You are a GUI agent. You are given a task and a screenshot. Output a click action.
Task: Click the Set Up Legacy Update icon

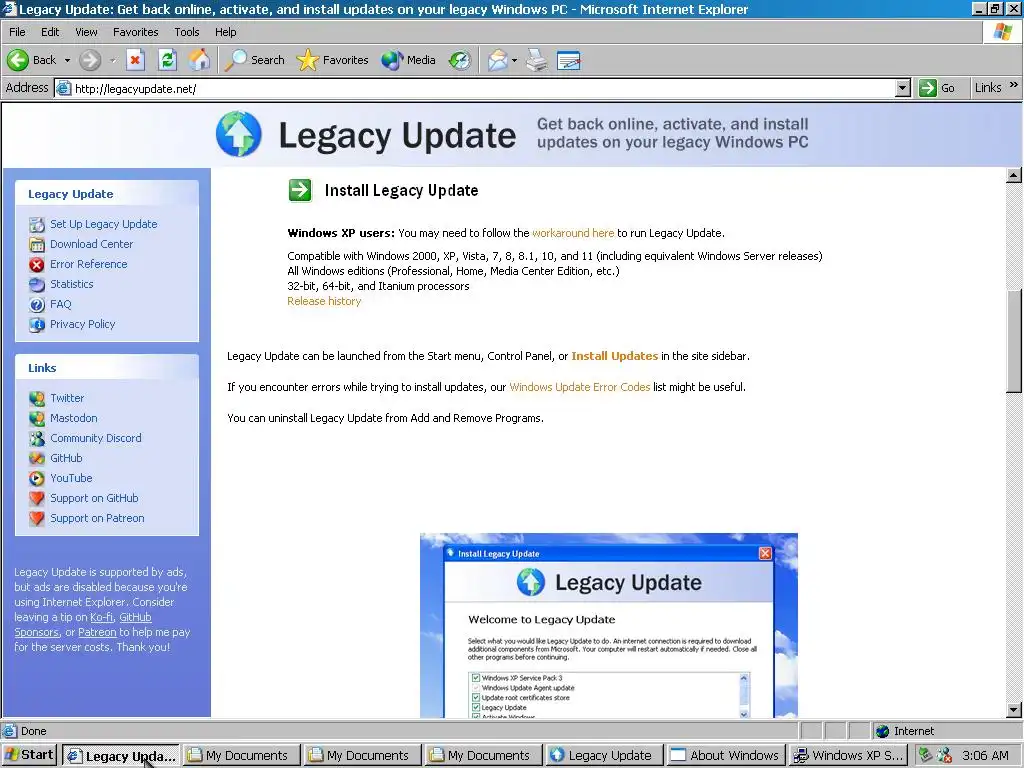click(37, 225)
